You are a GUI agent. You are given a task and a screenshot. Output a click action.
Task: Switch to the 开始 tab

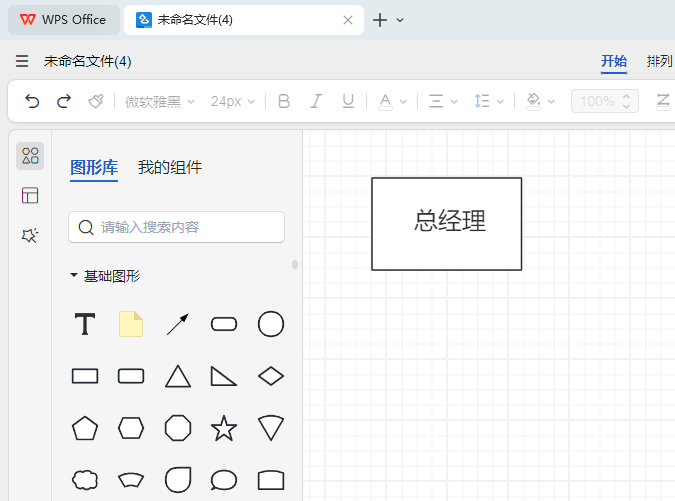614,61
